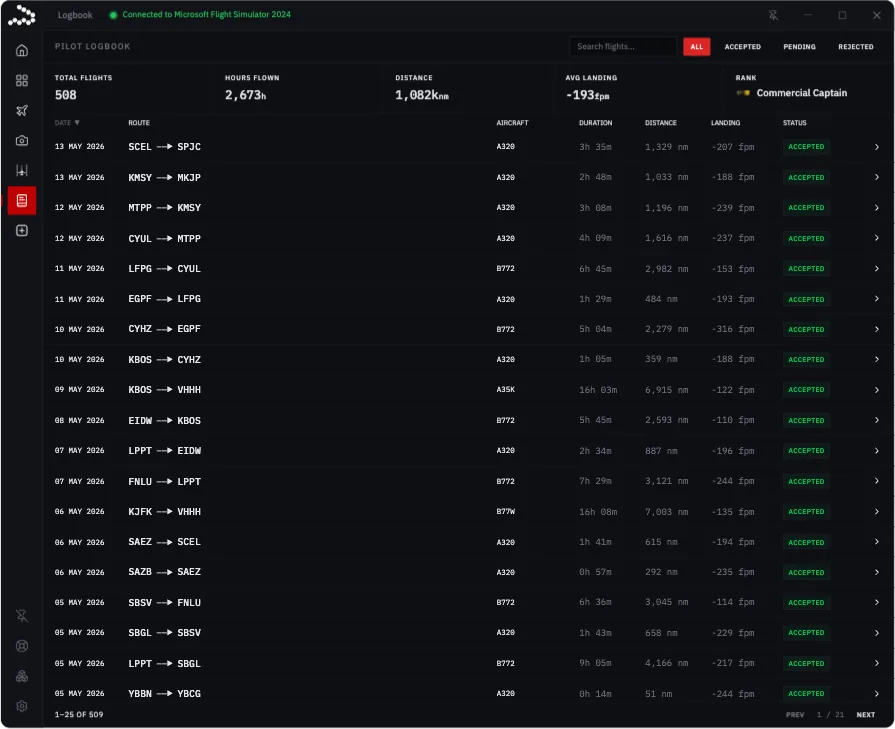Click the add-plus box icon in sidebar
The width and height of the screenshot is (895, 729).
coord(22,231)
